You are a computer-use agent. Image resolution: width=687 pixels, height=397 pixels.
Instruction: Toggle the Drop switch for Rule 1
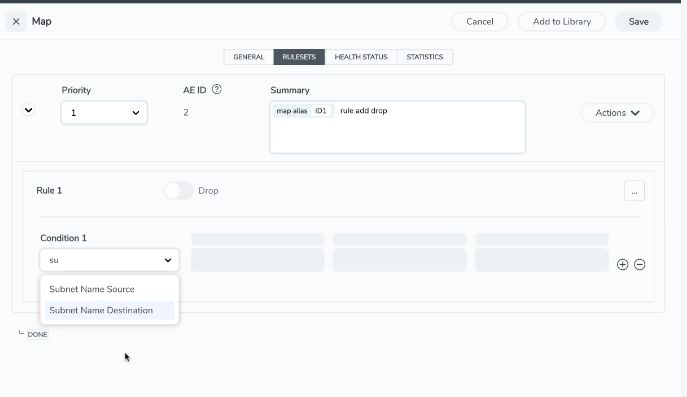pyautogui.click(x=179, y=191)
